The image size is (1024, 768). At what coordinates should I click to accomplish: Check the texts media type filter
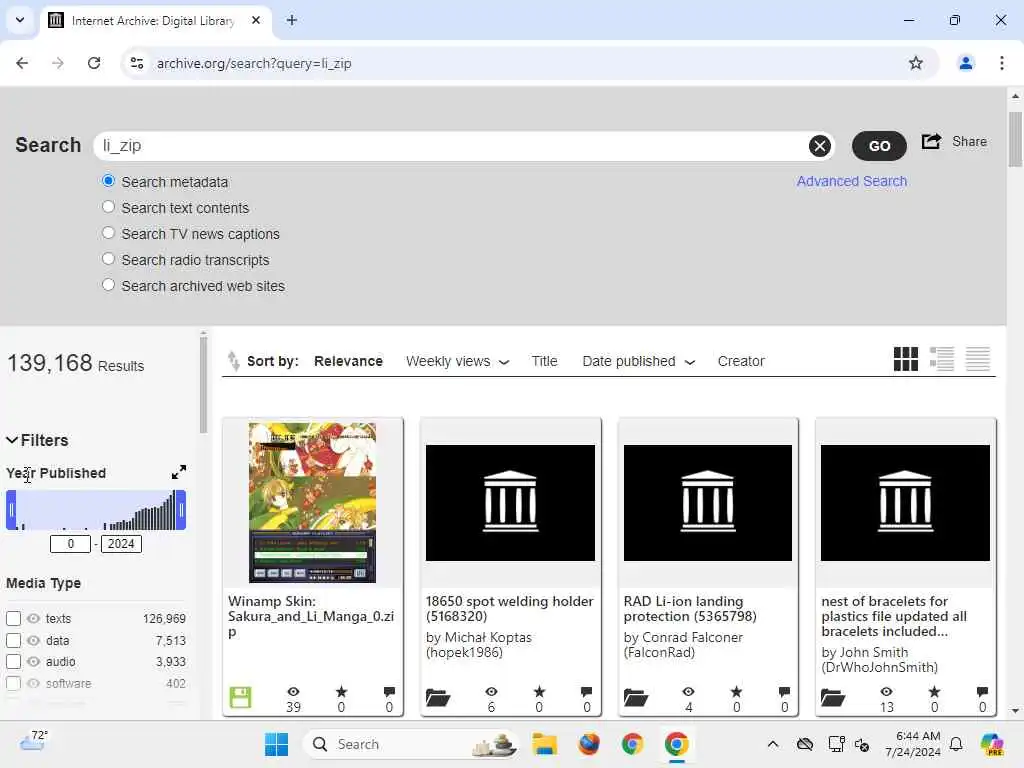click(13, 618)
